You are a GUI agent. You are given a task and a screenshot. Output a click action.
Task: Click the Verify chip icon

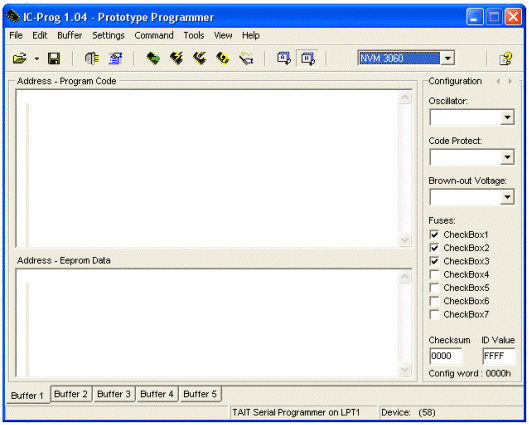tap(246, 58)
